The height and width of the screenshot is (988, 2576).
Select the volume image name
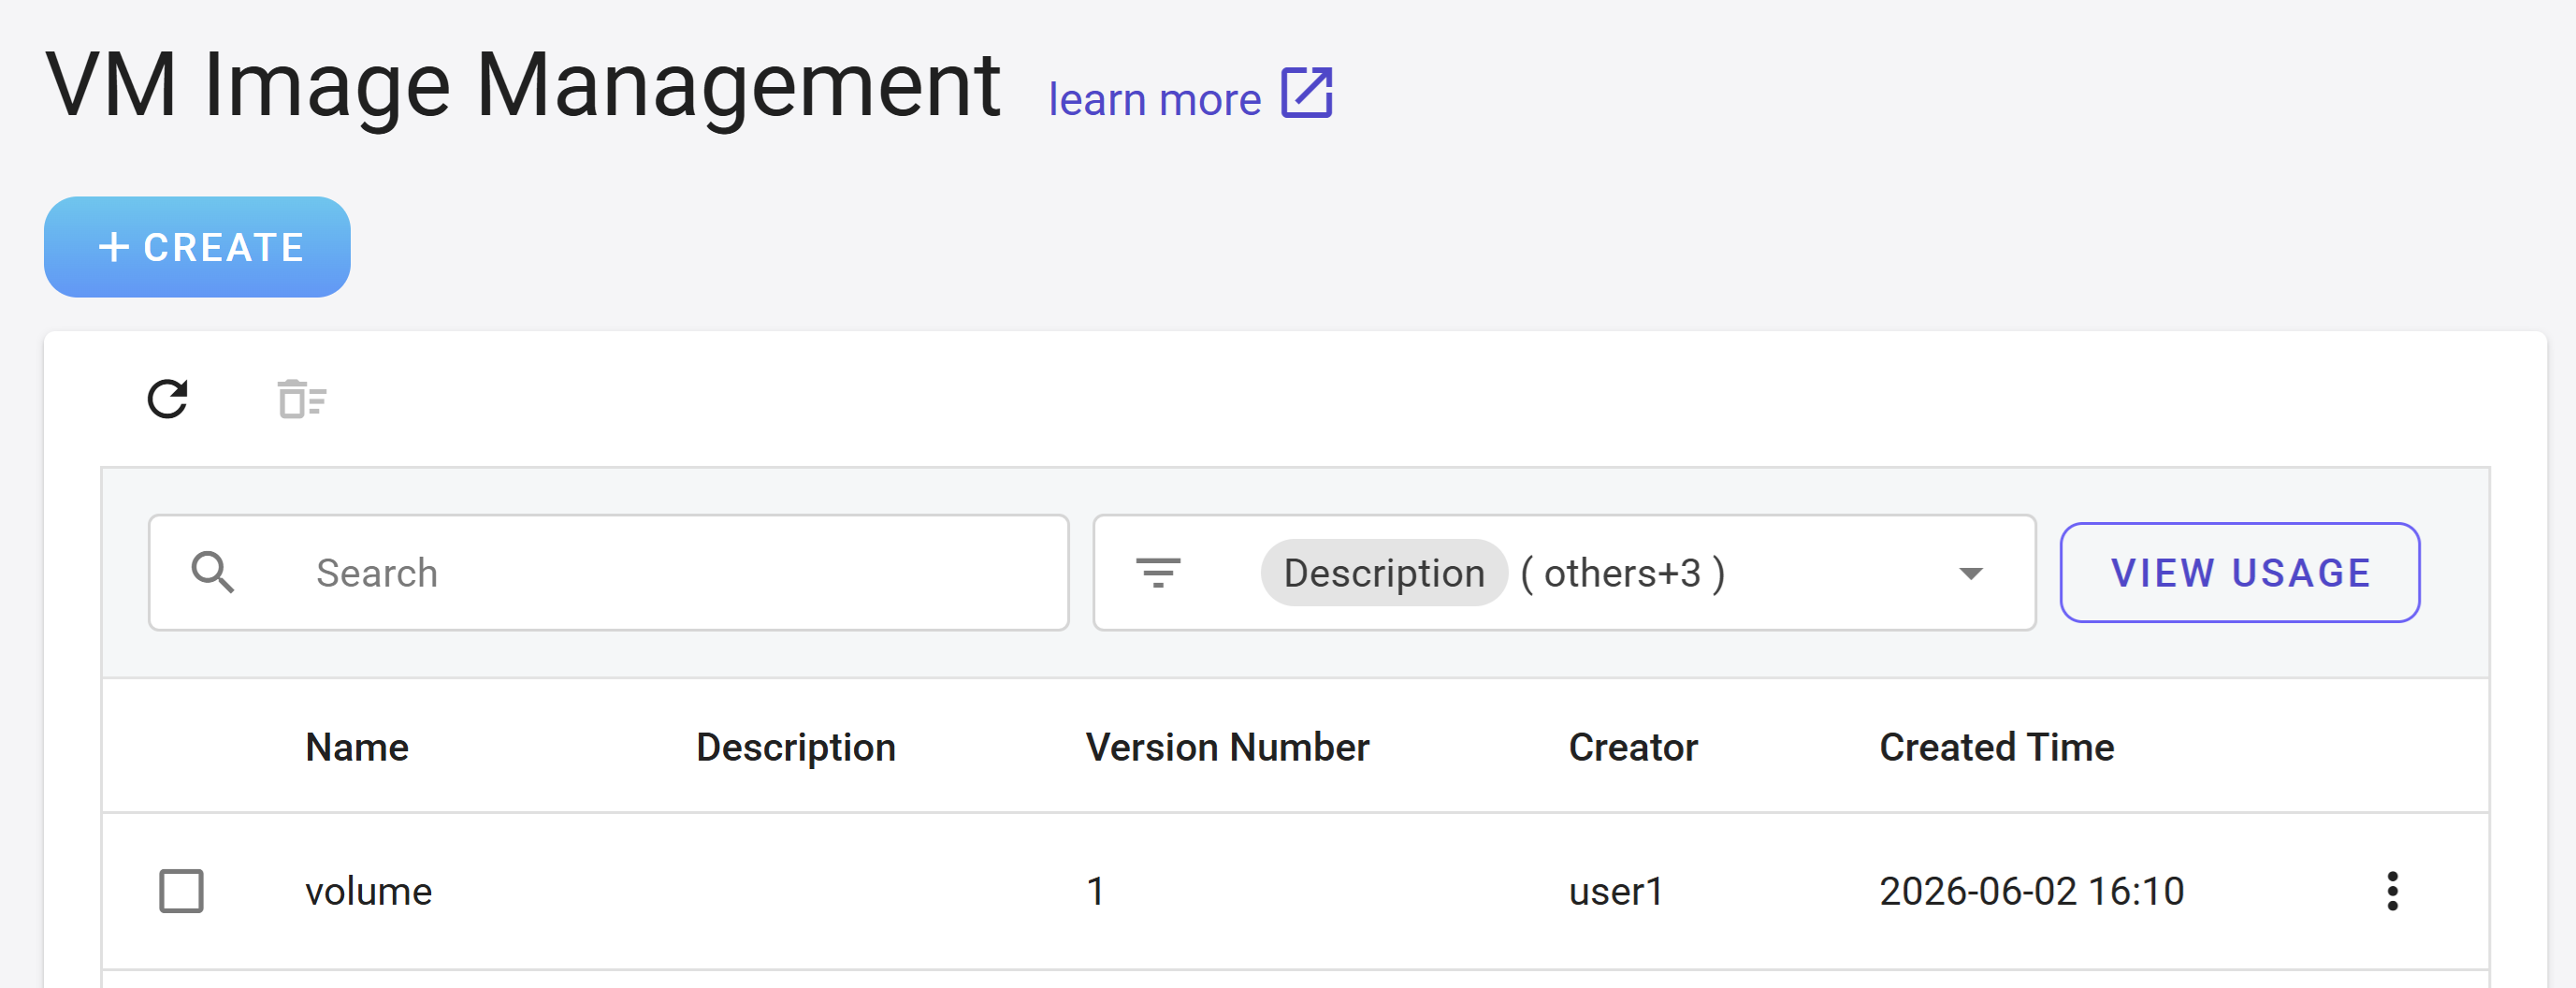pos(368,891)
